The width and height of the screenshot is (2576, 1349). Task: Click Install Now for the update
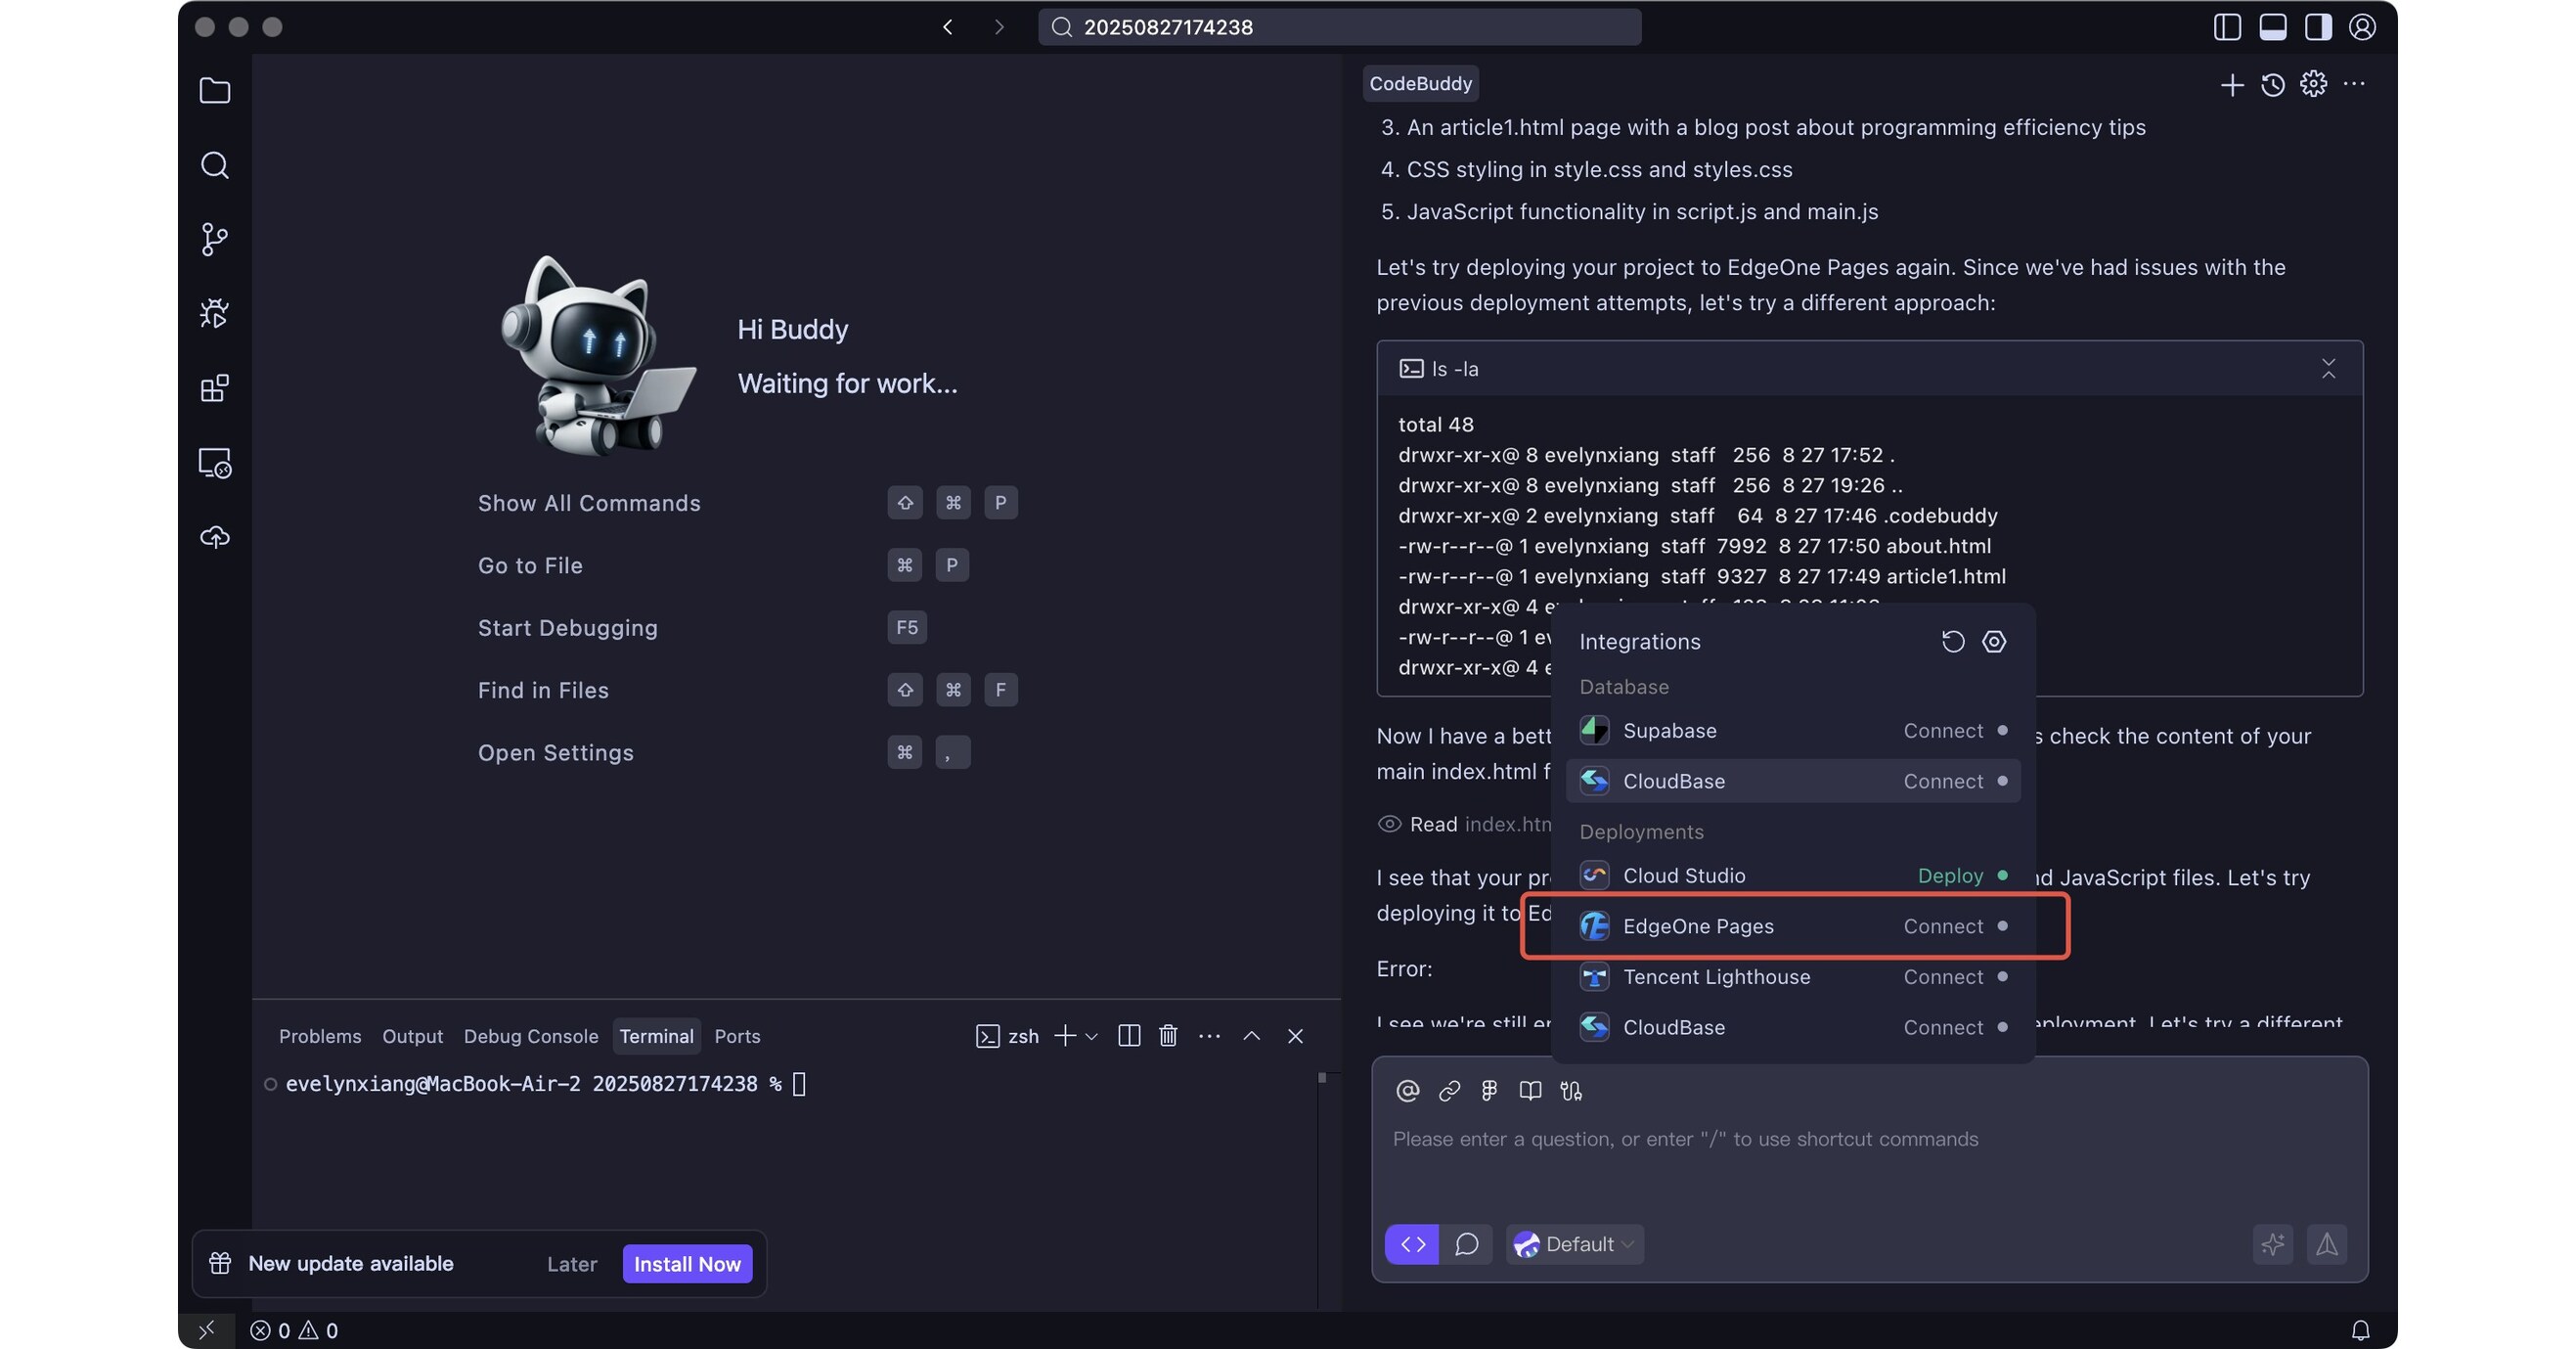[687, 1263]
